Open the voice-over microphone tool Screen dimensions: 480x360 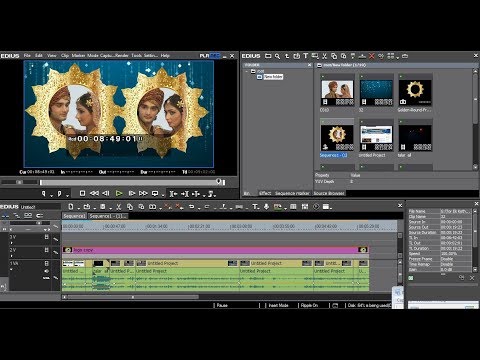(266, 207)
